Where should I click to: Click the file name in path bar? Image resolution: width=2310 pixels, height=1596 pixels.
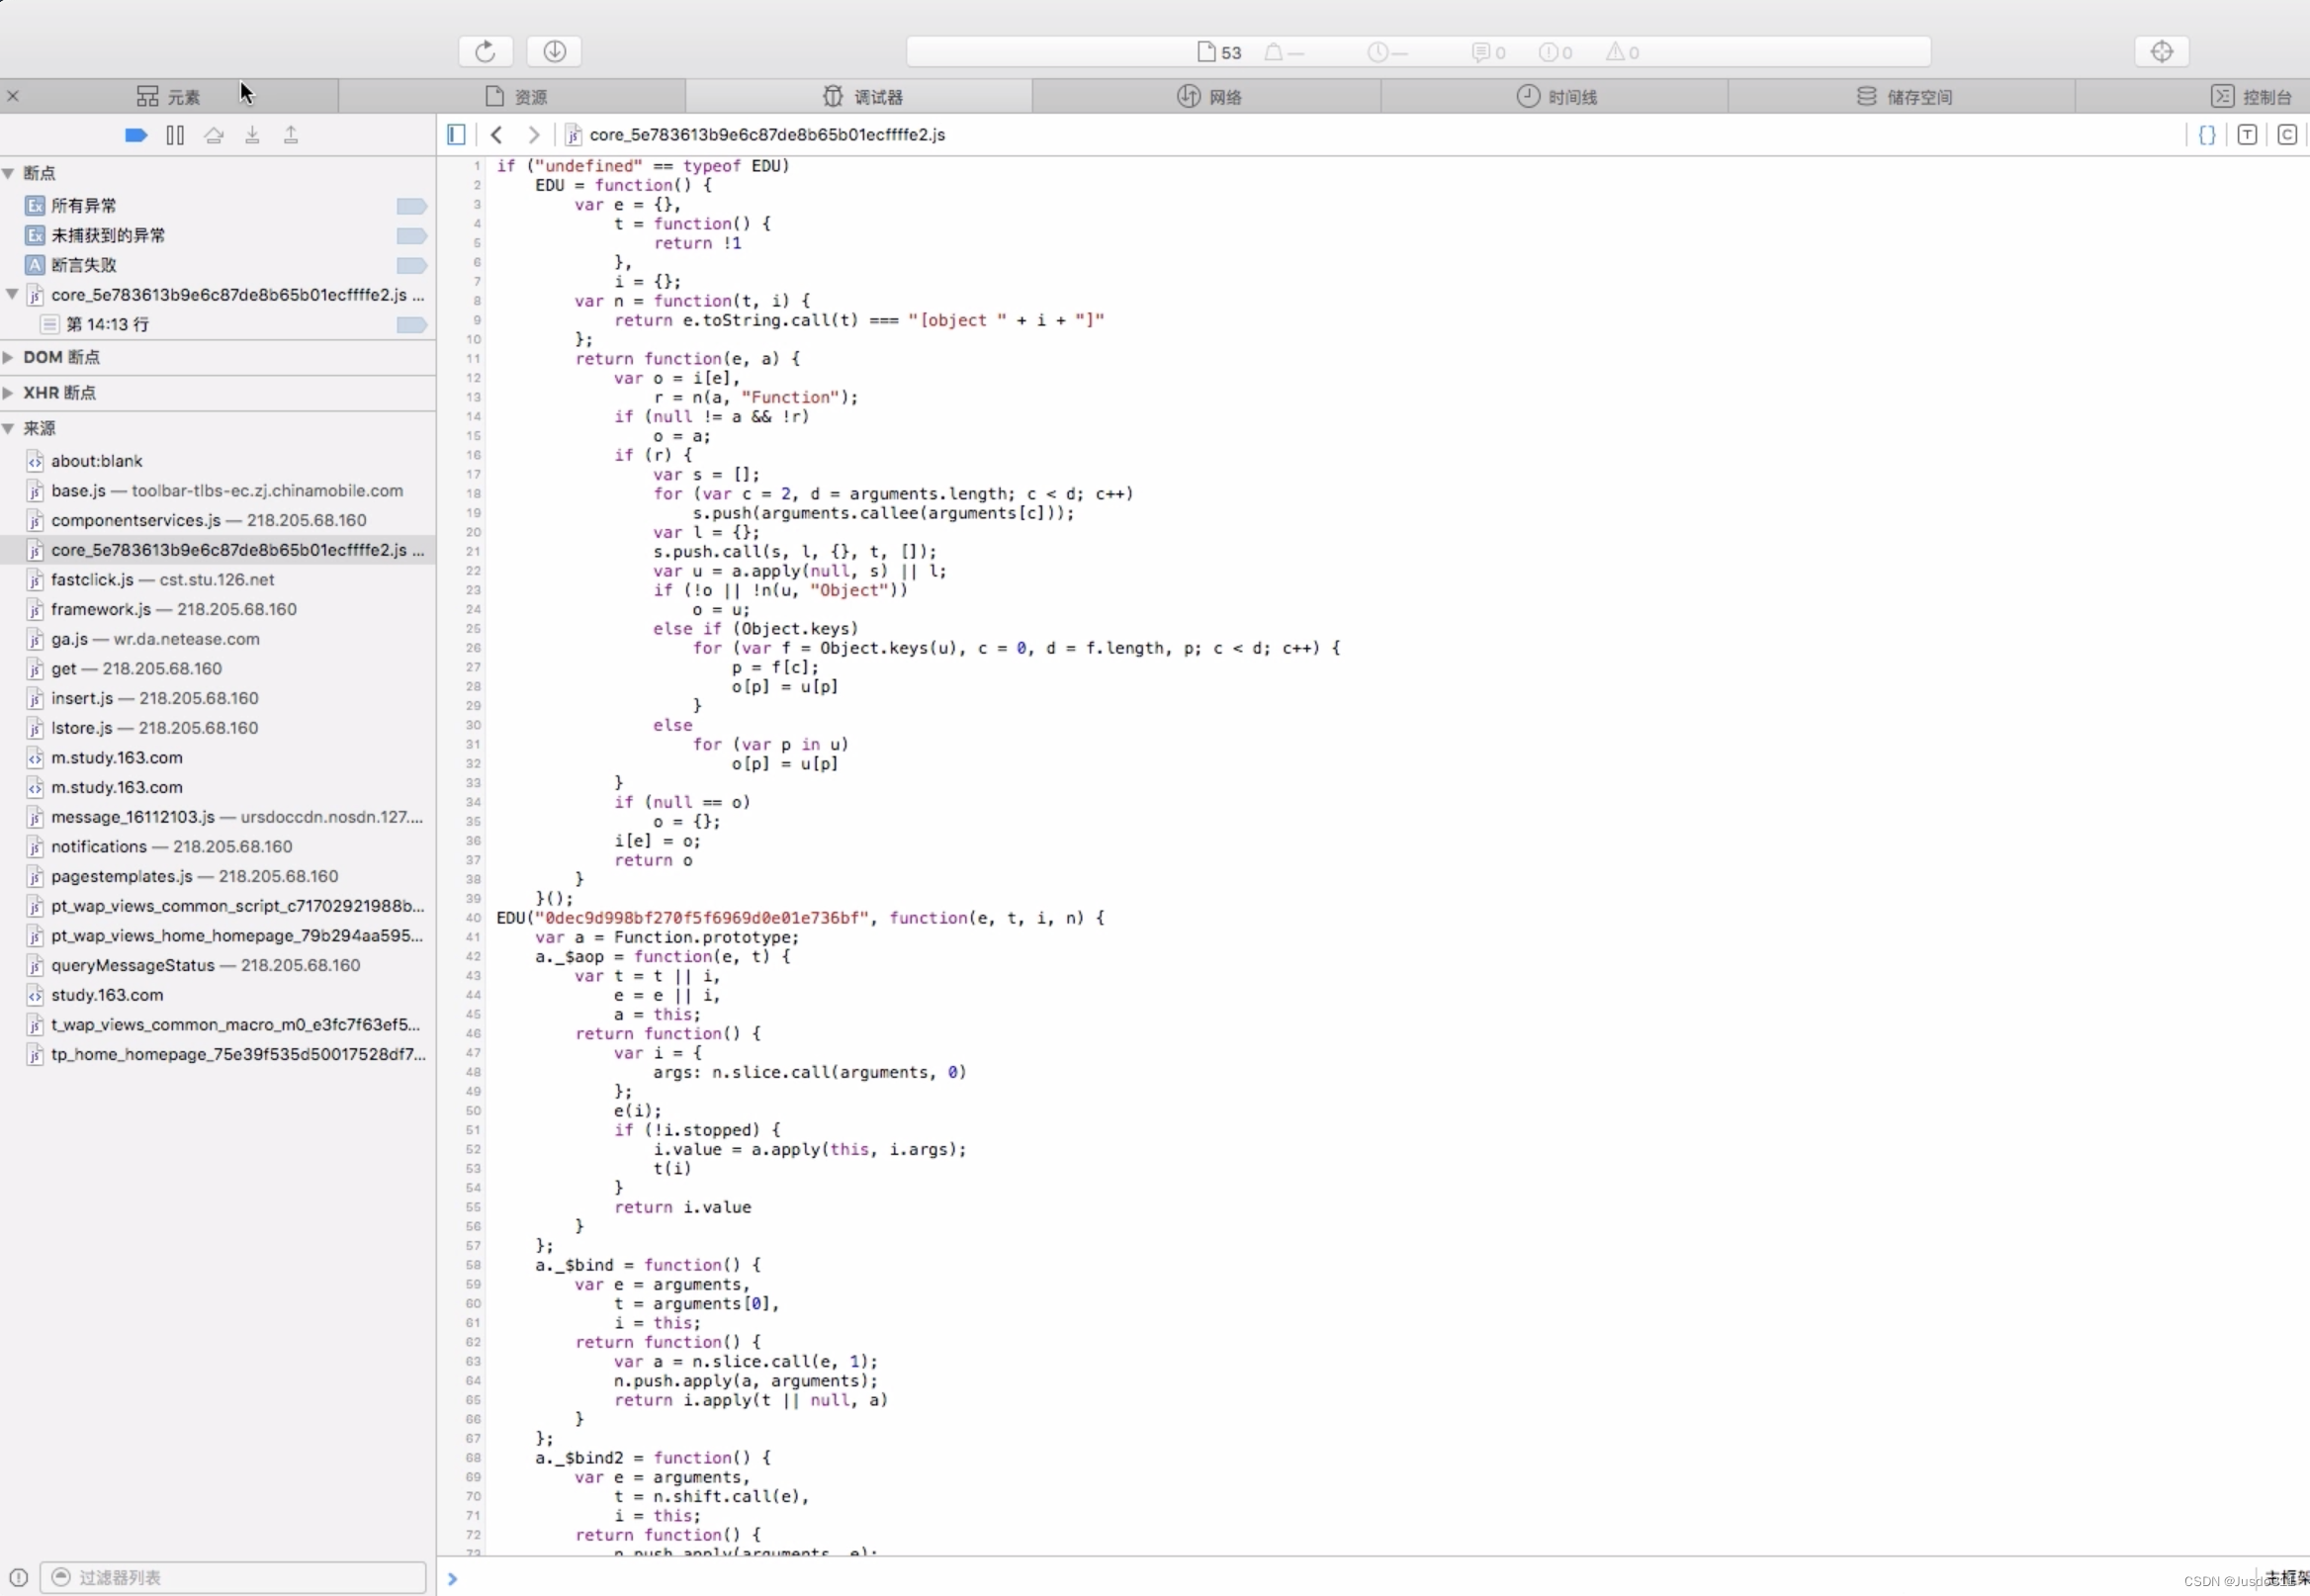[x=767, y=134]
